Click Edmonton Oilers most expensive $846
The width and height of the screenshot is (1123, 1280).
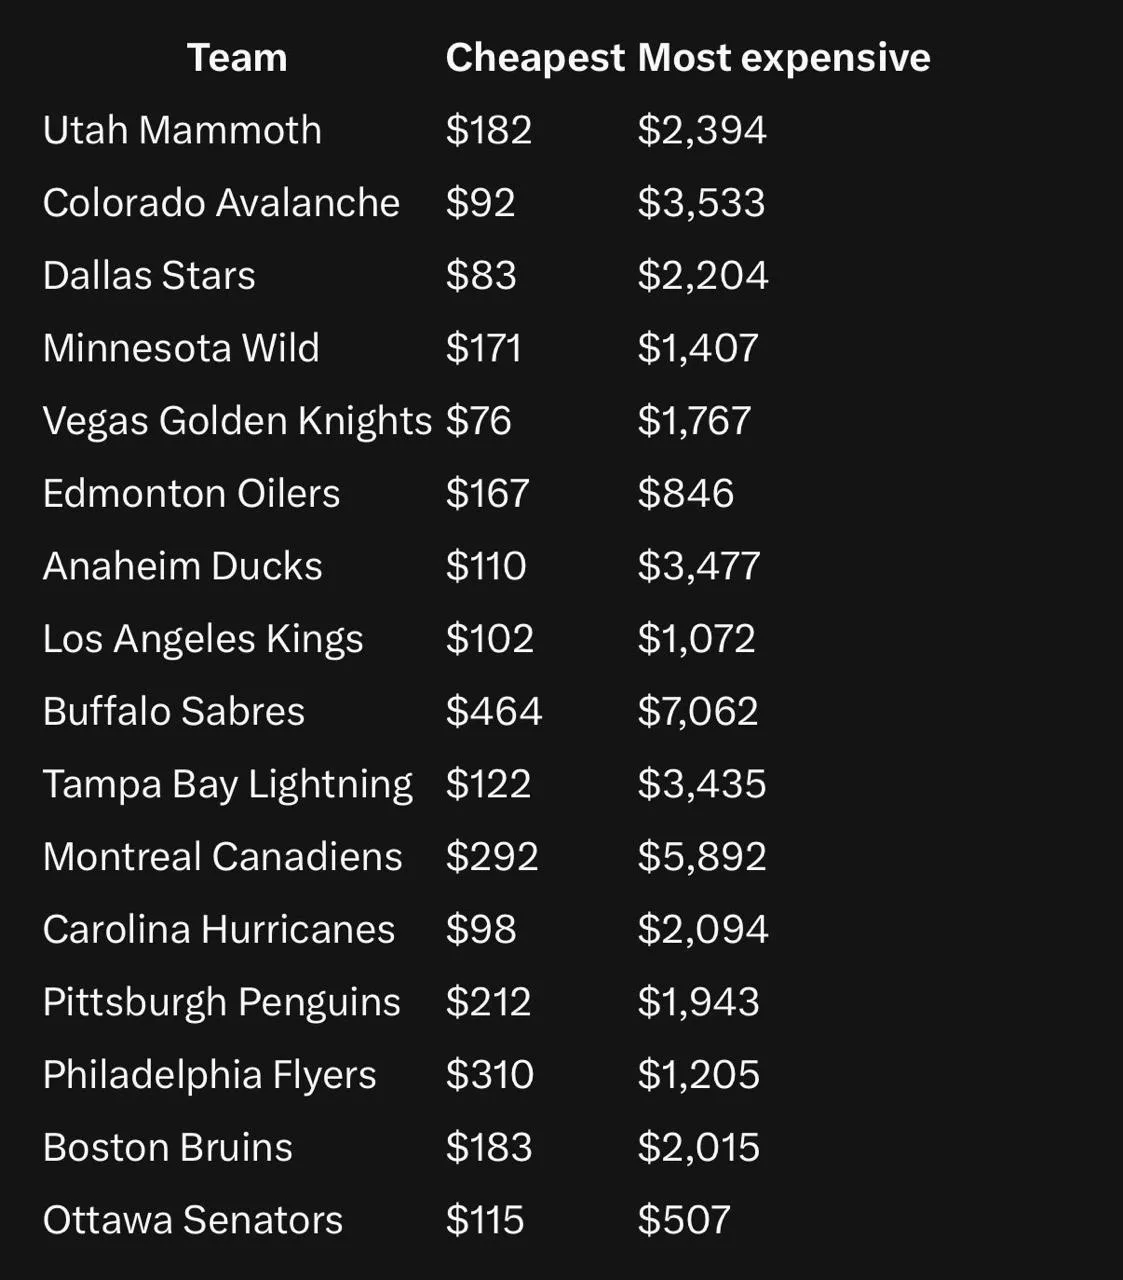686,493
